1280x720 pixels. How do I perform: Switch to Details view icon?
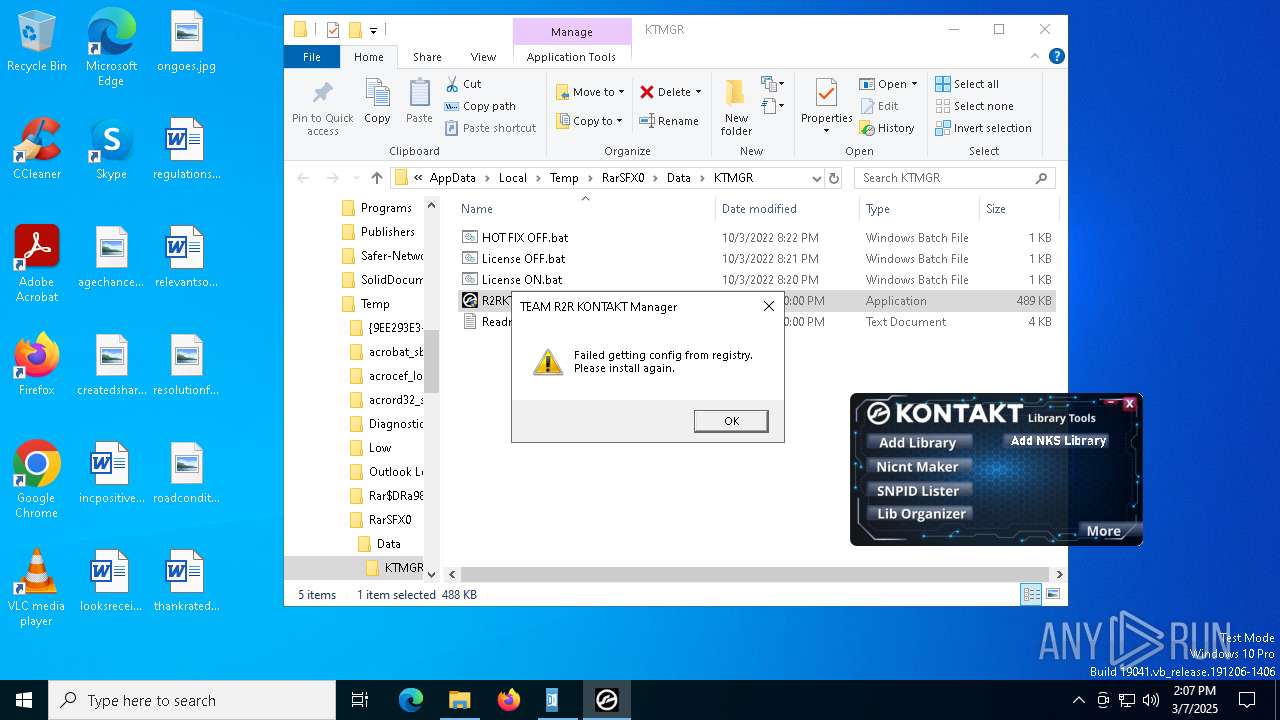point(1031,594)
